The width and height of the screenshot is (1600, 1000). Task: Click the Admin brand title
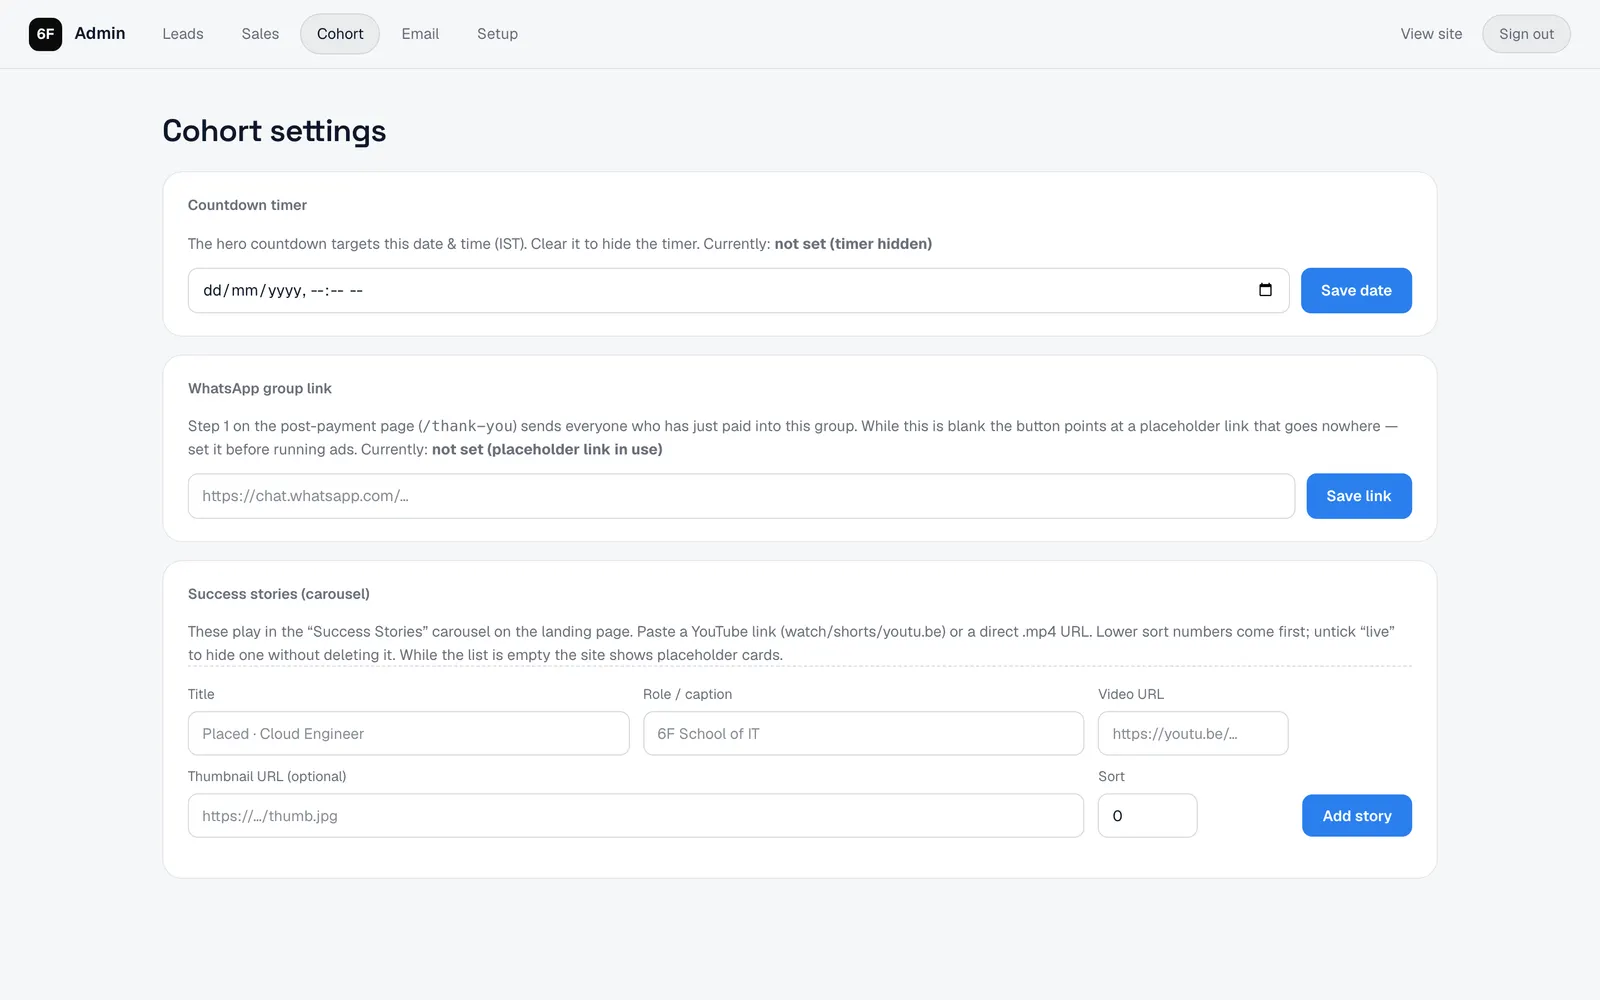tap(100, 33)
